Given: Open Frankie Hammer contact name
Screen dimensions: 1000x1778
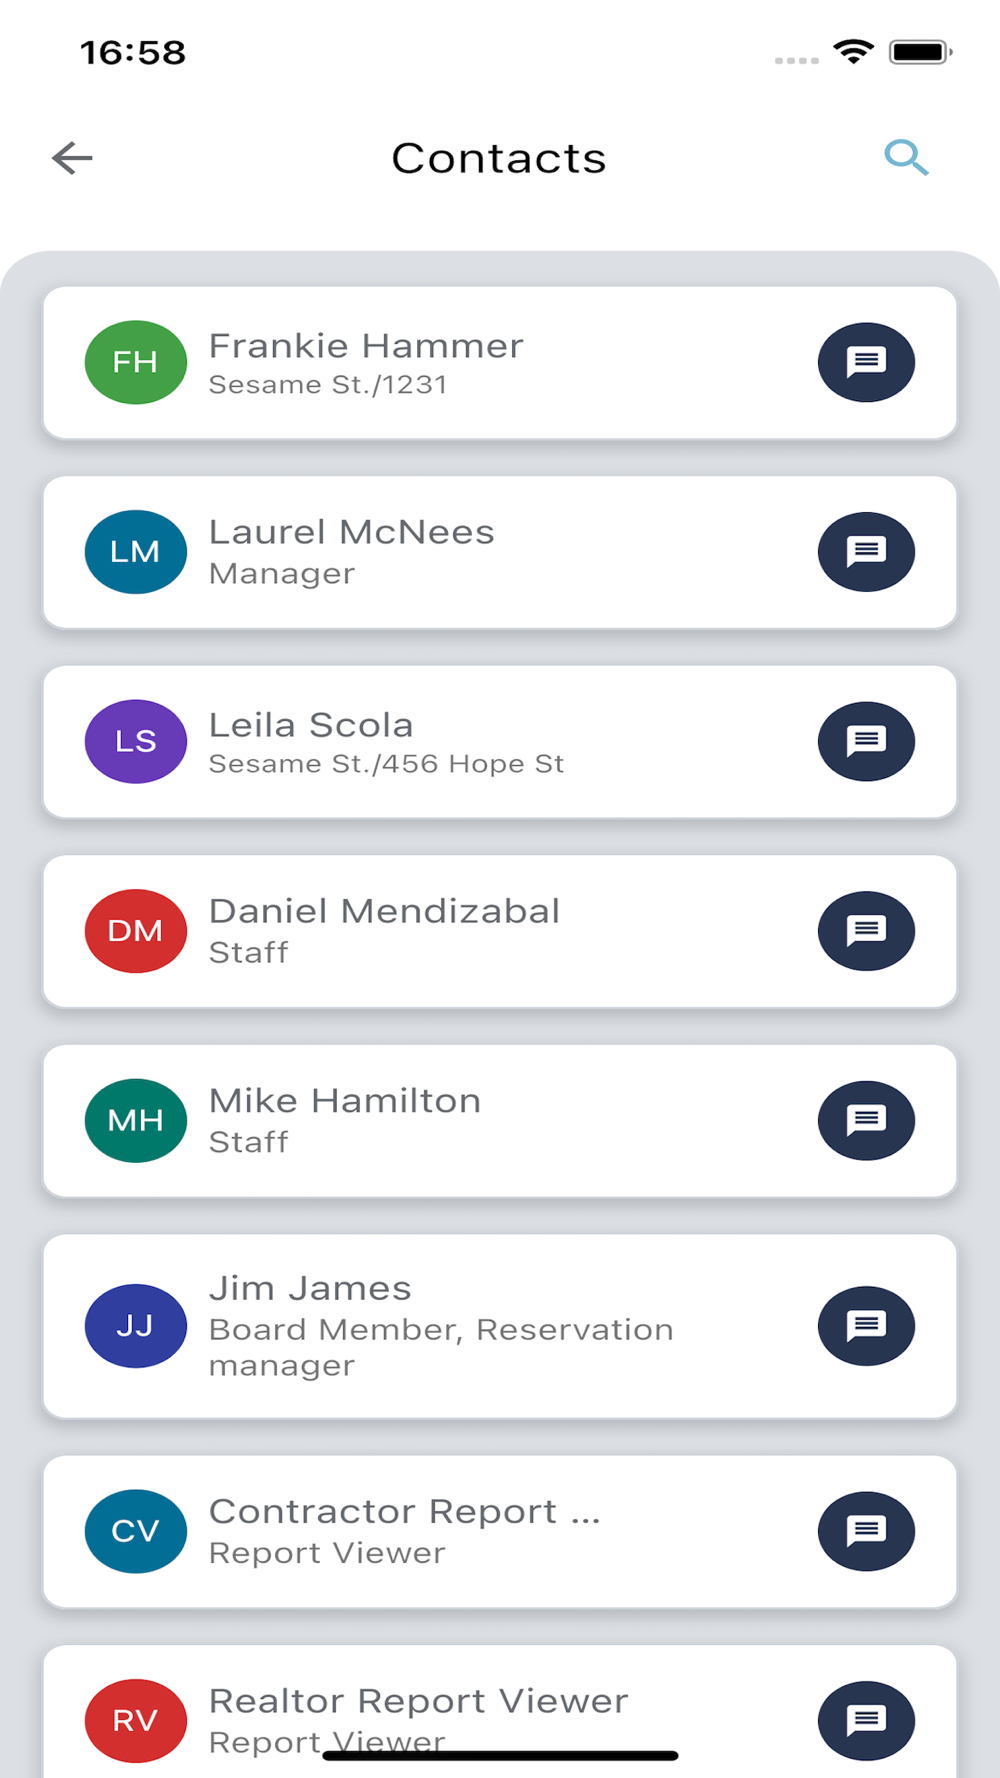Looking at the screenshot, I should pos(366,346).
